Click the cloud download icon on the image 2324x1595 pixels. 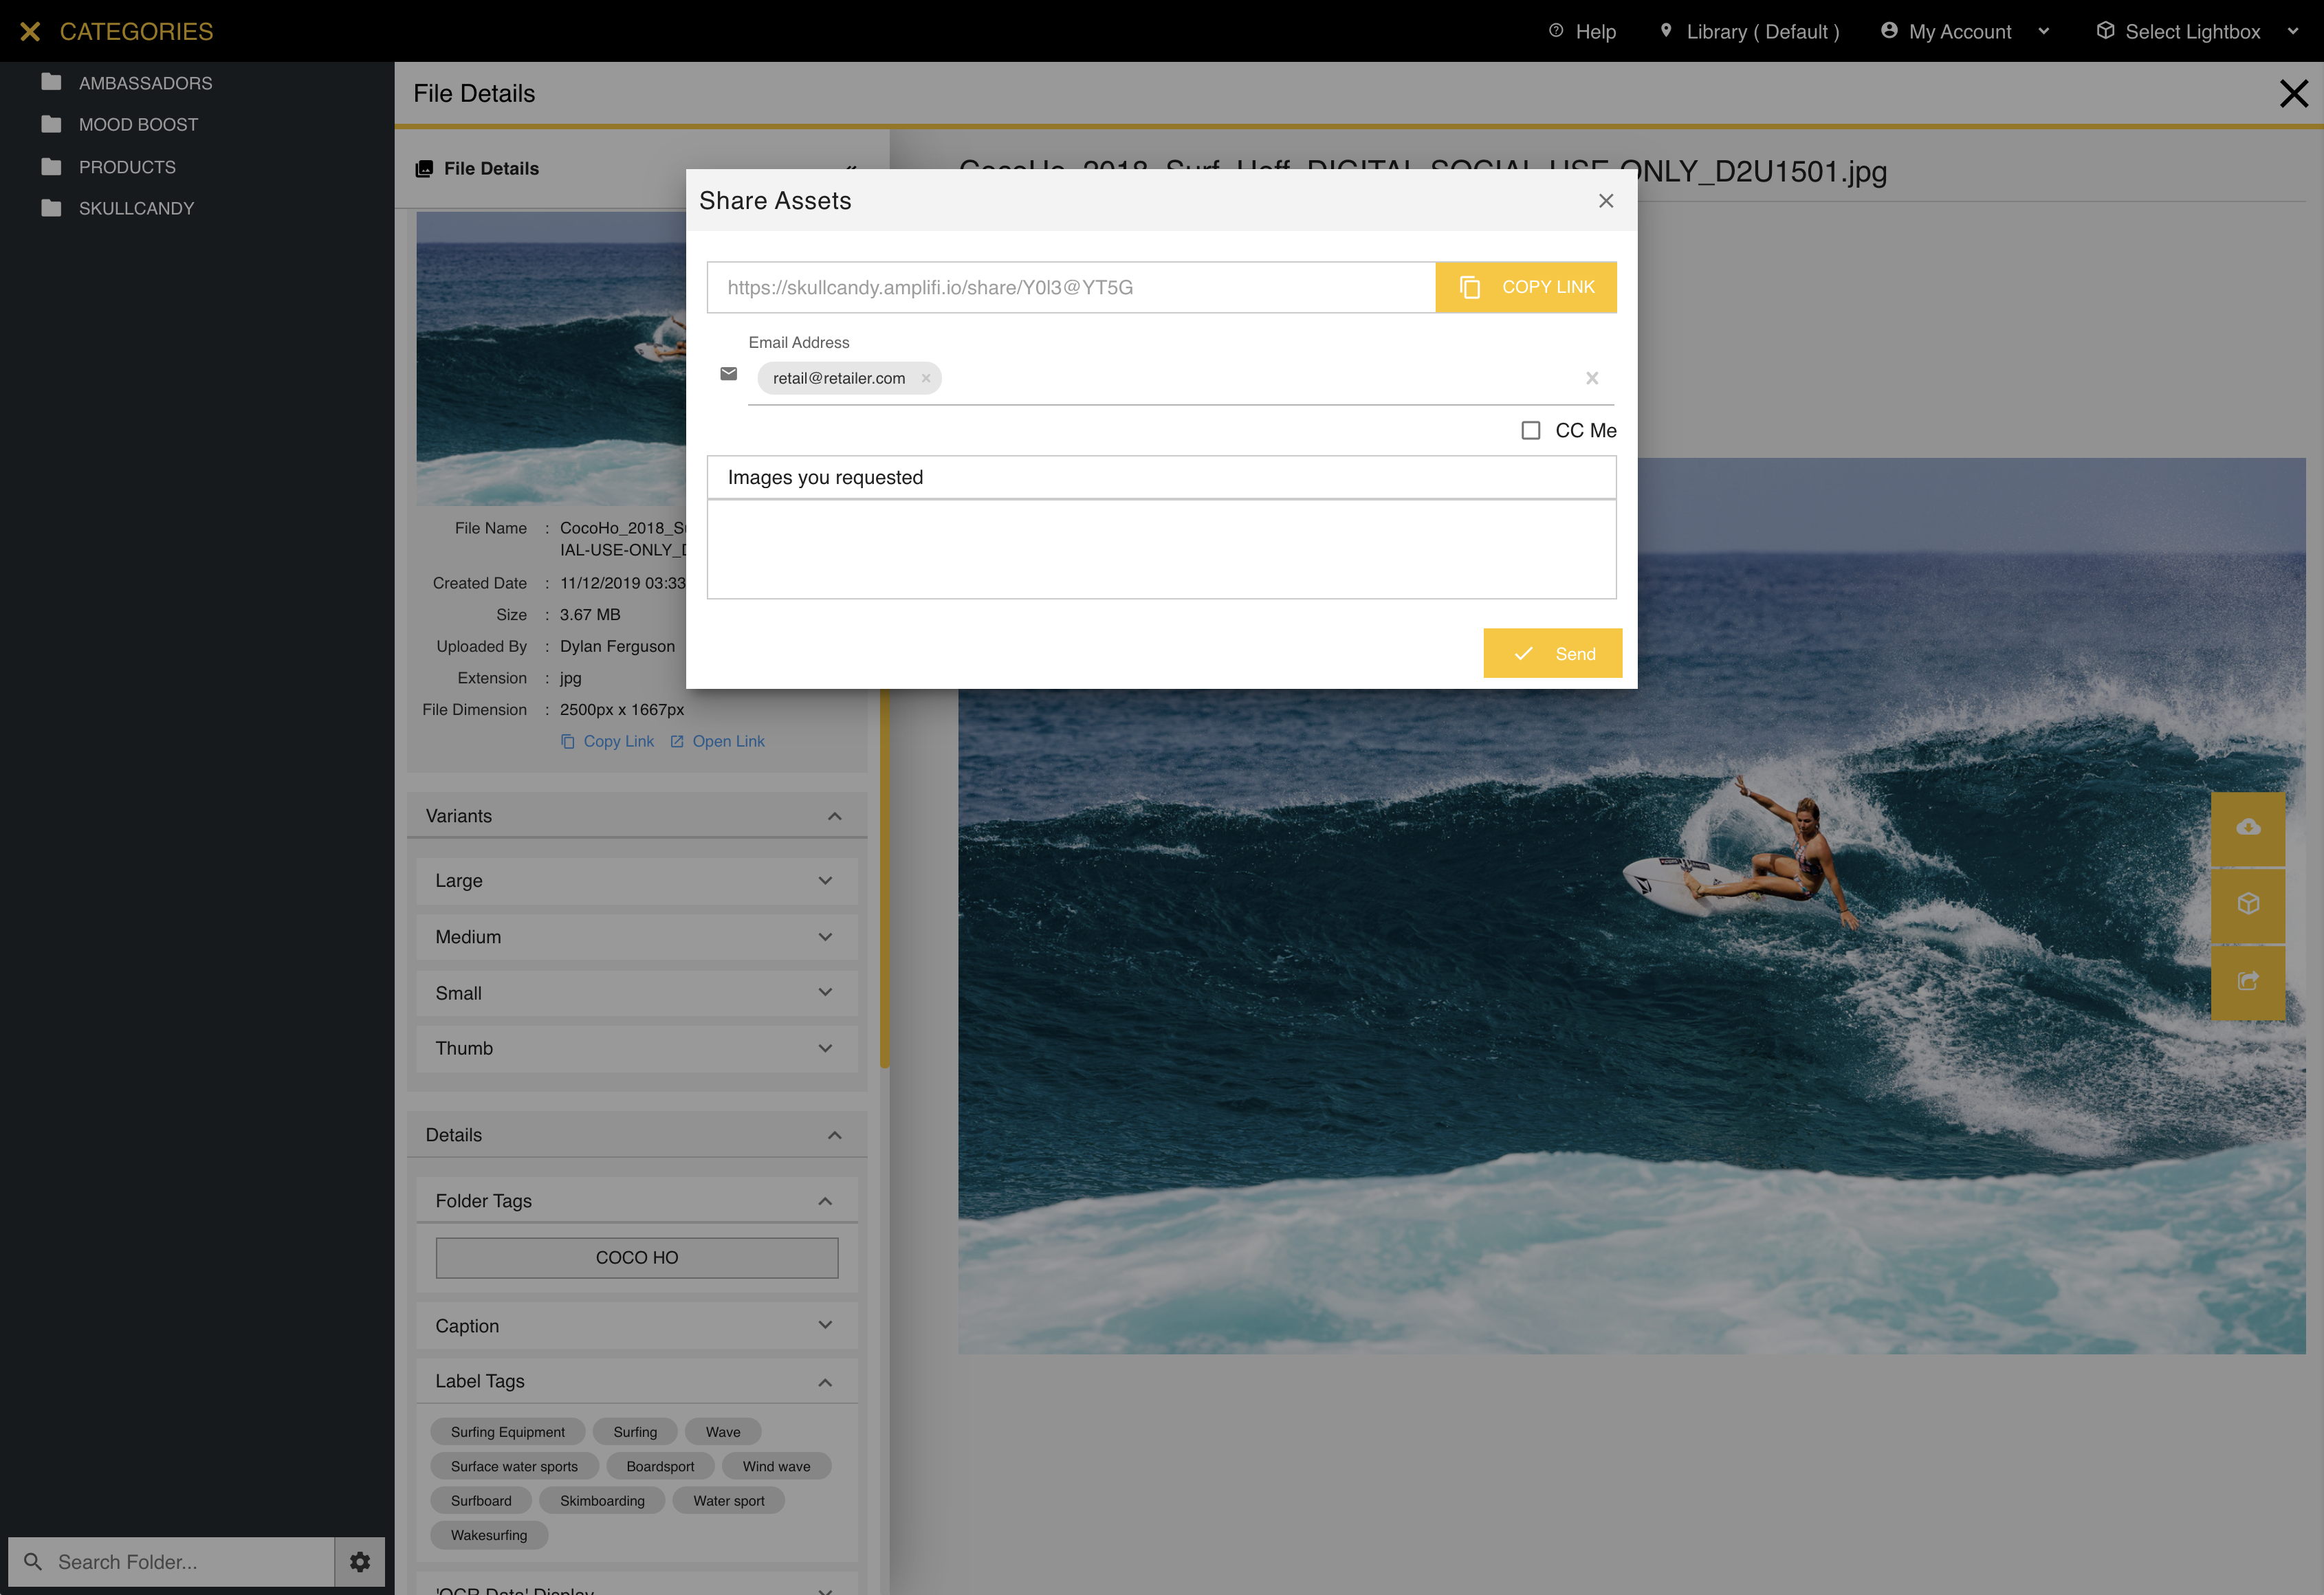2248,828
